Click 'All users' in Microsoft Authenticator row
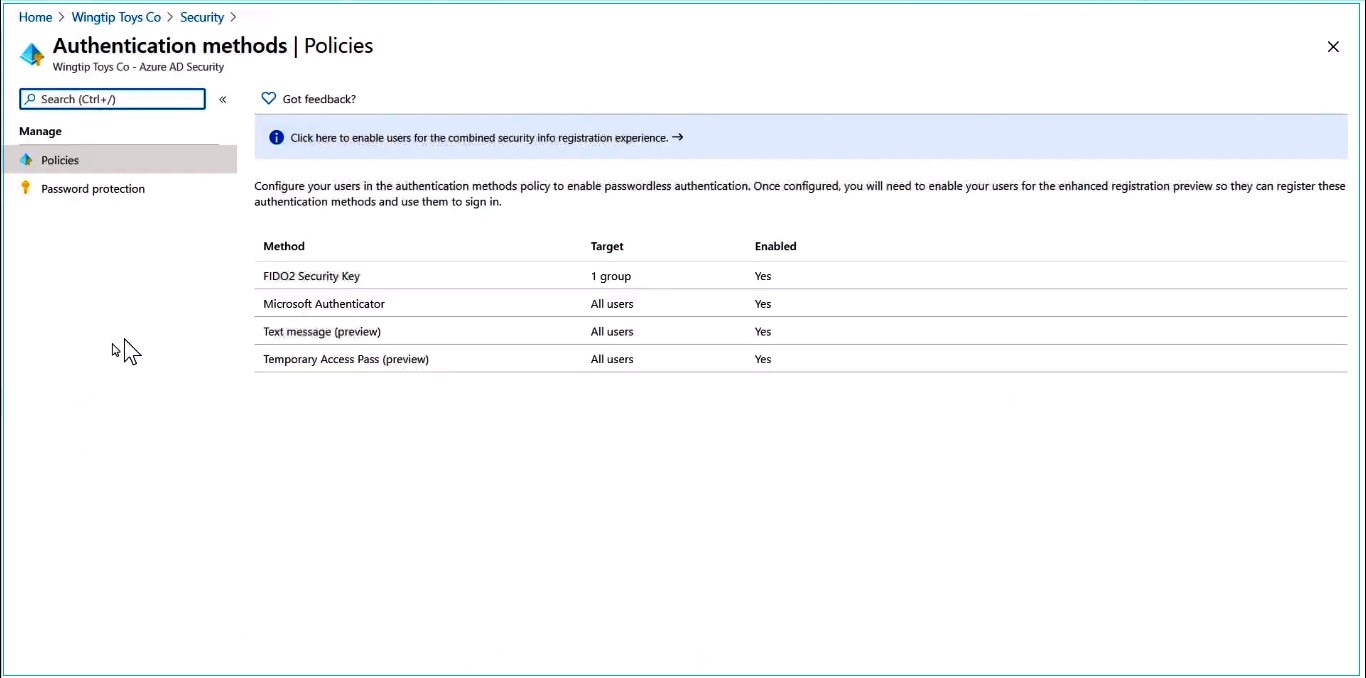The height and width of the screenshot is (678, 1366). 612,304
